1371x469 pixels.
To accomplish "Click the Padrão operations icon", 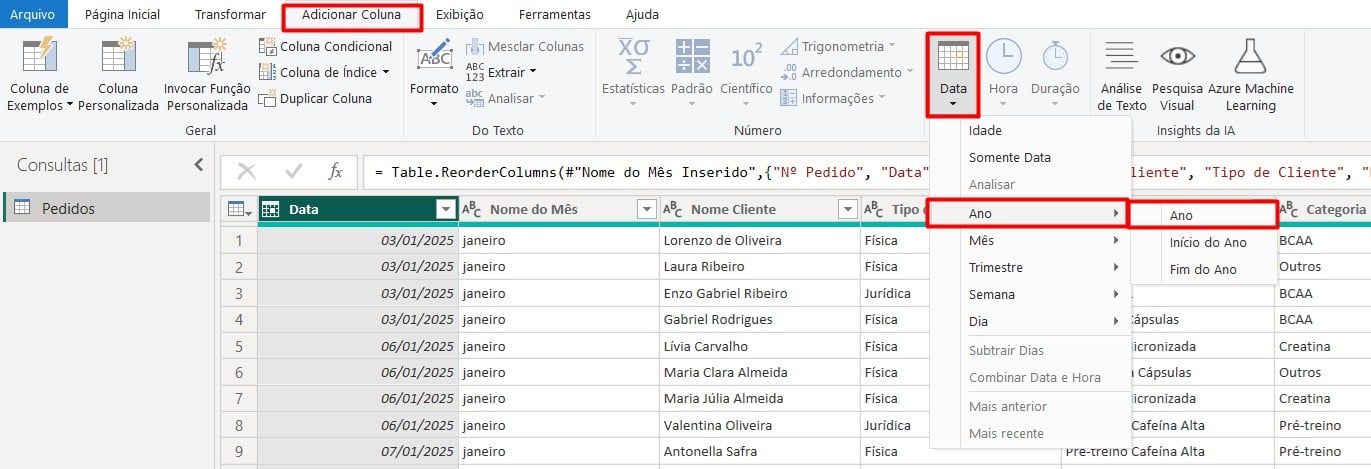I will click(692, 56).
